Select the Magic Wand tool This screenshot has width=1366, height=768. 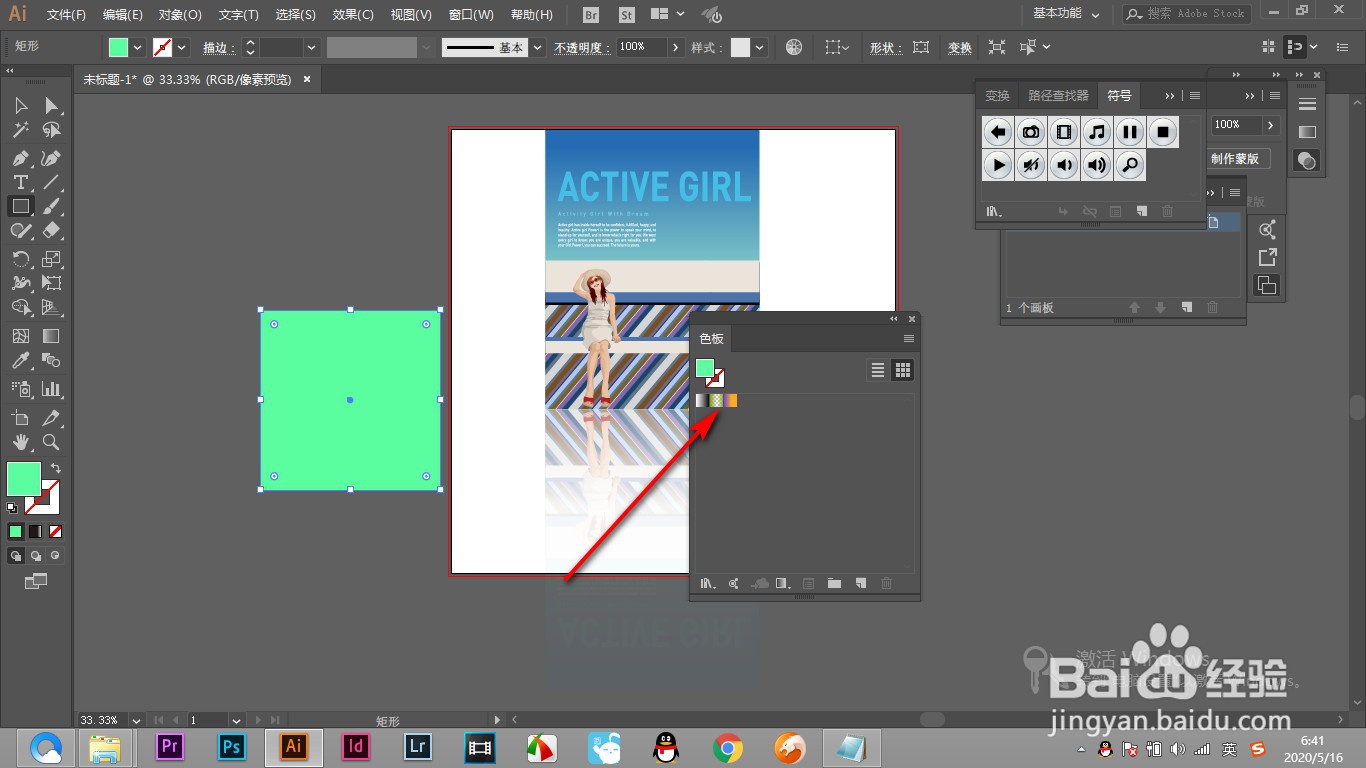point(20,130)
